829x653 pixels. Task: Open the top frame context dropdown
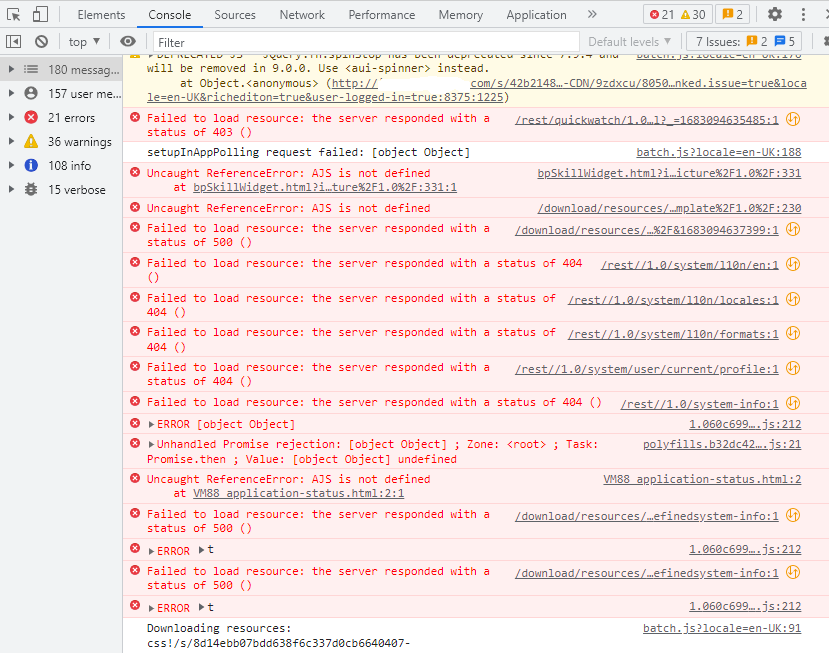click(84, 41)
